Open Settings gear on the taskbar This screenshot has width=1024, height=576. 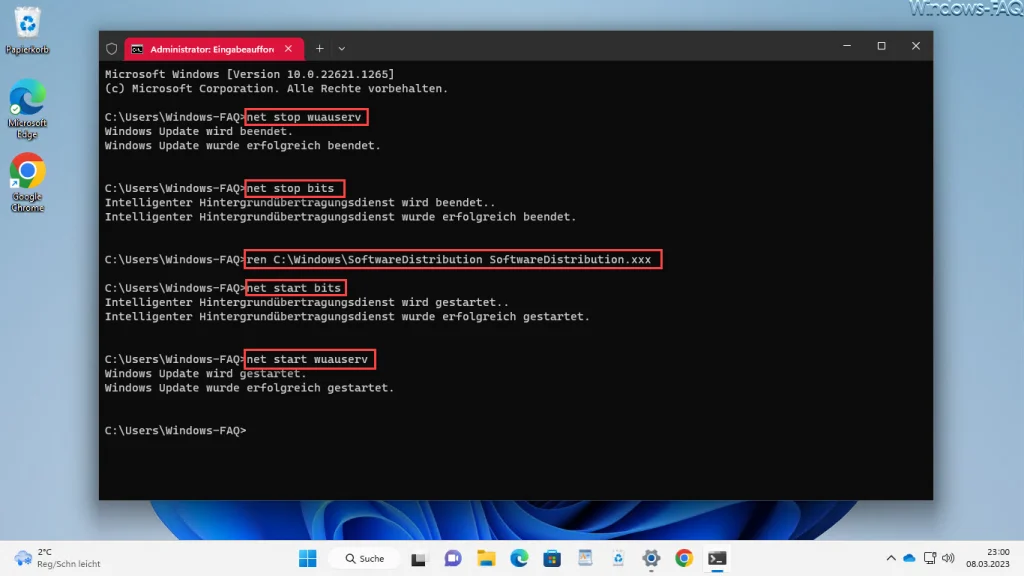coord(651,558)
